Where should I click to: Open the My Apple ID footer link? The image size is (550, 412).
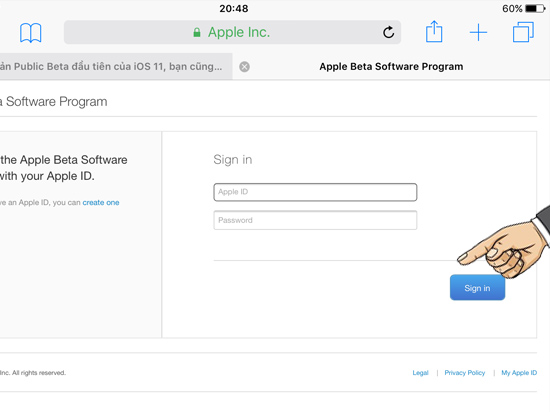(x=519, y=373)
